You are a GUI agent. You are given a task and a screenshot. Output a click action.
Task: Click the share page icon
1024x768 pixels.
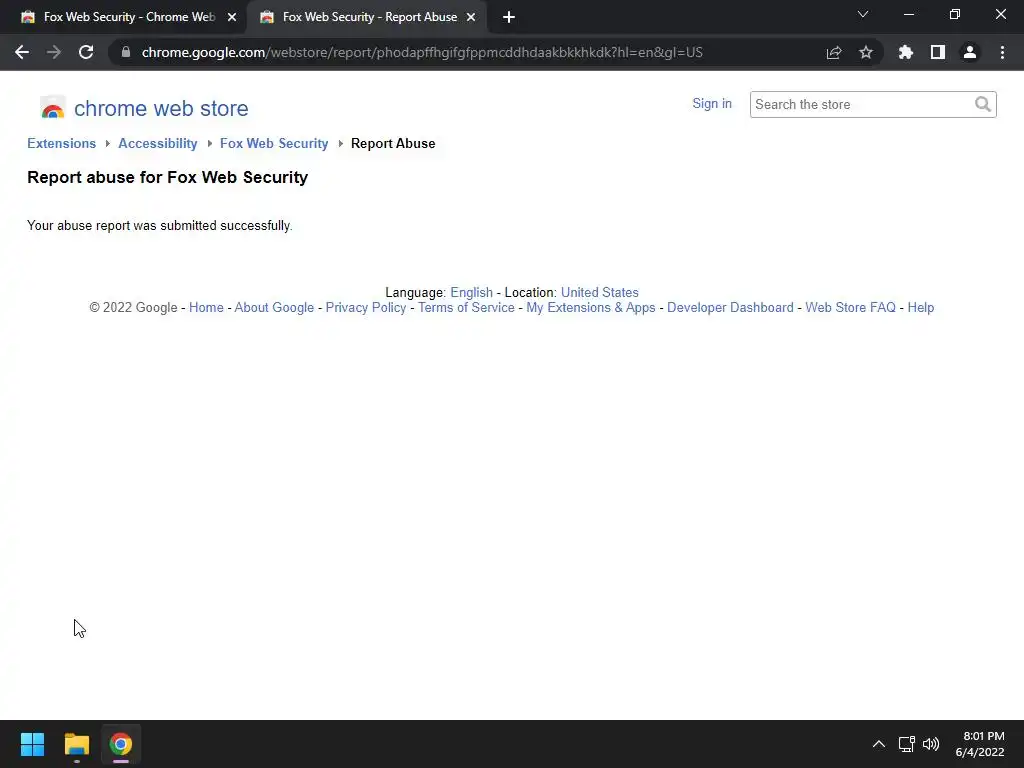(x=834, y=52)
